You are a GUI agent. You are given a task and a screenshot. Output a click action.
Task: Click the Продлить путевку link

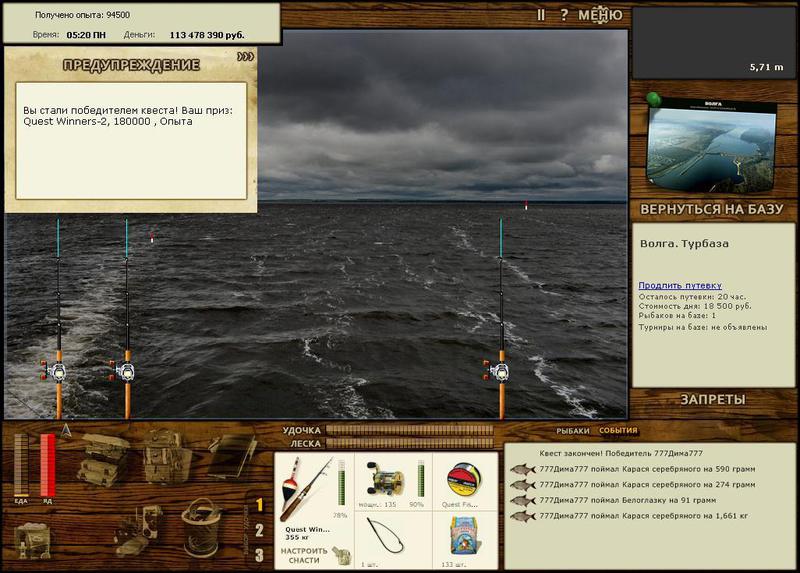(x=680, y=286)
